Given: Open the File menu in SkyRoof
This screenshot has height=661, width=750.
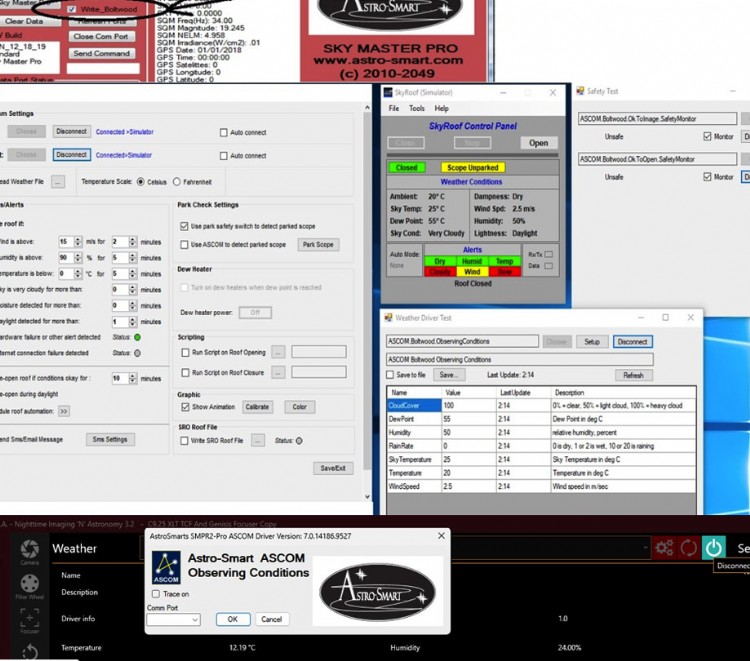Looking at the screenshot, I should (x=394, y=109).
